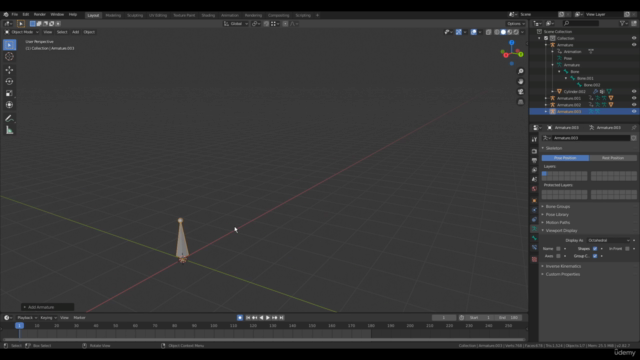Switch to the Sculpting workspace tab
Viewport: 640px width, 360px height.
click(135, 15)
